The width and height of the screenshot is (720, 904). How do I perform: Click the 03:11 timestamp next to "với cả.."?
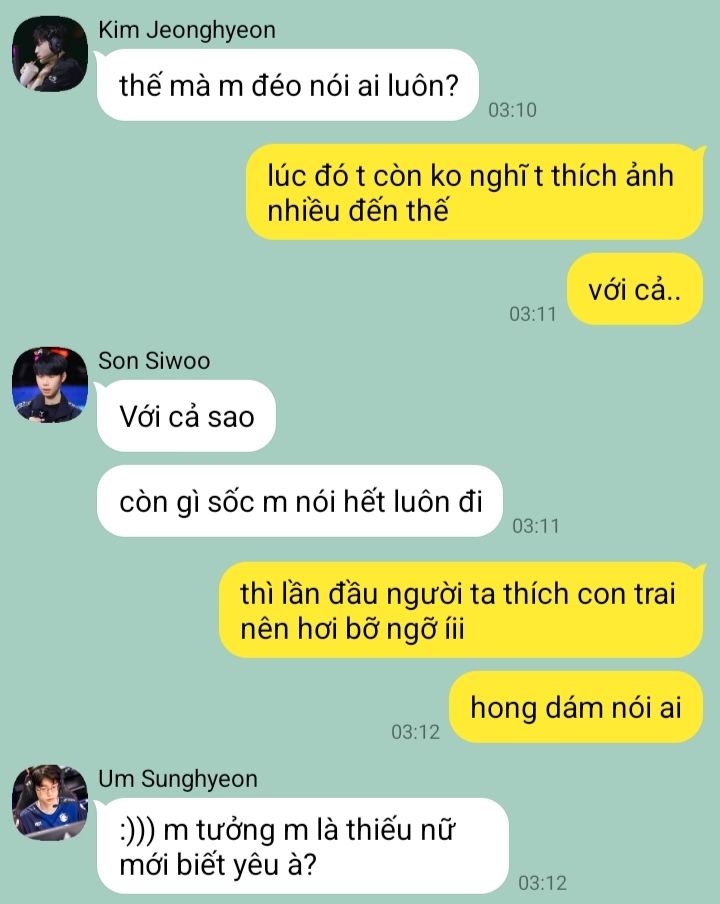coord(533,314)
